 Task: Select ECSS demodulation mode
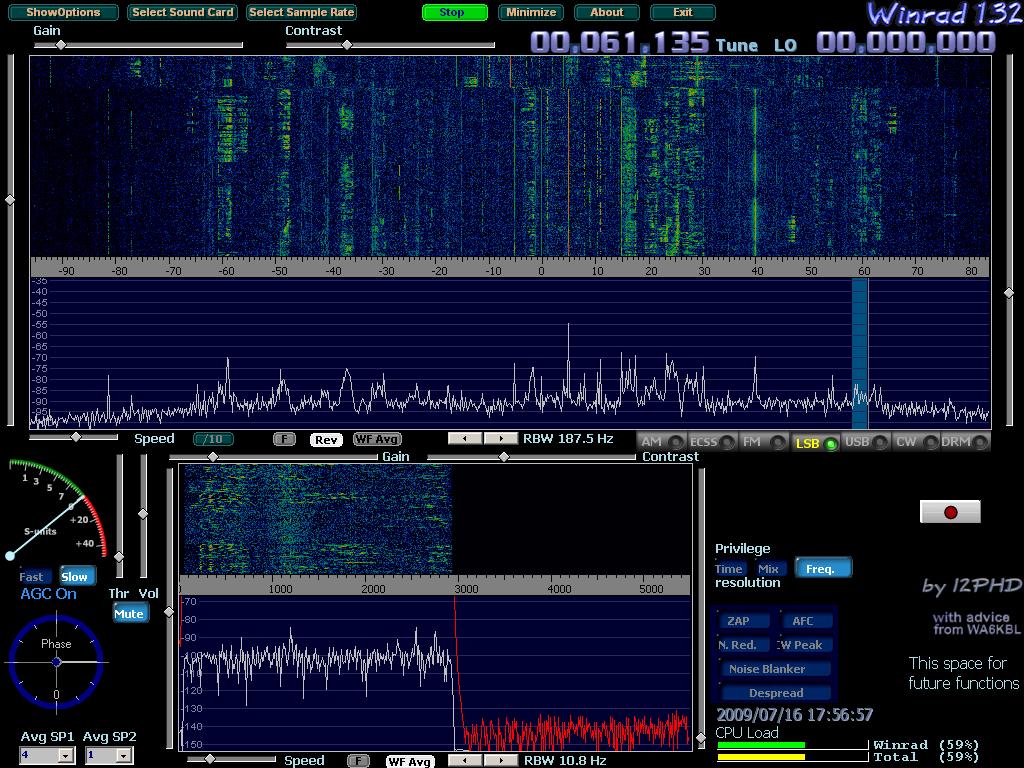pos(712,442)
